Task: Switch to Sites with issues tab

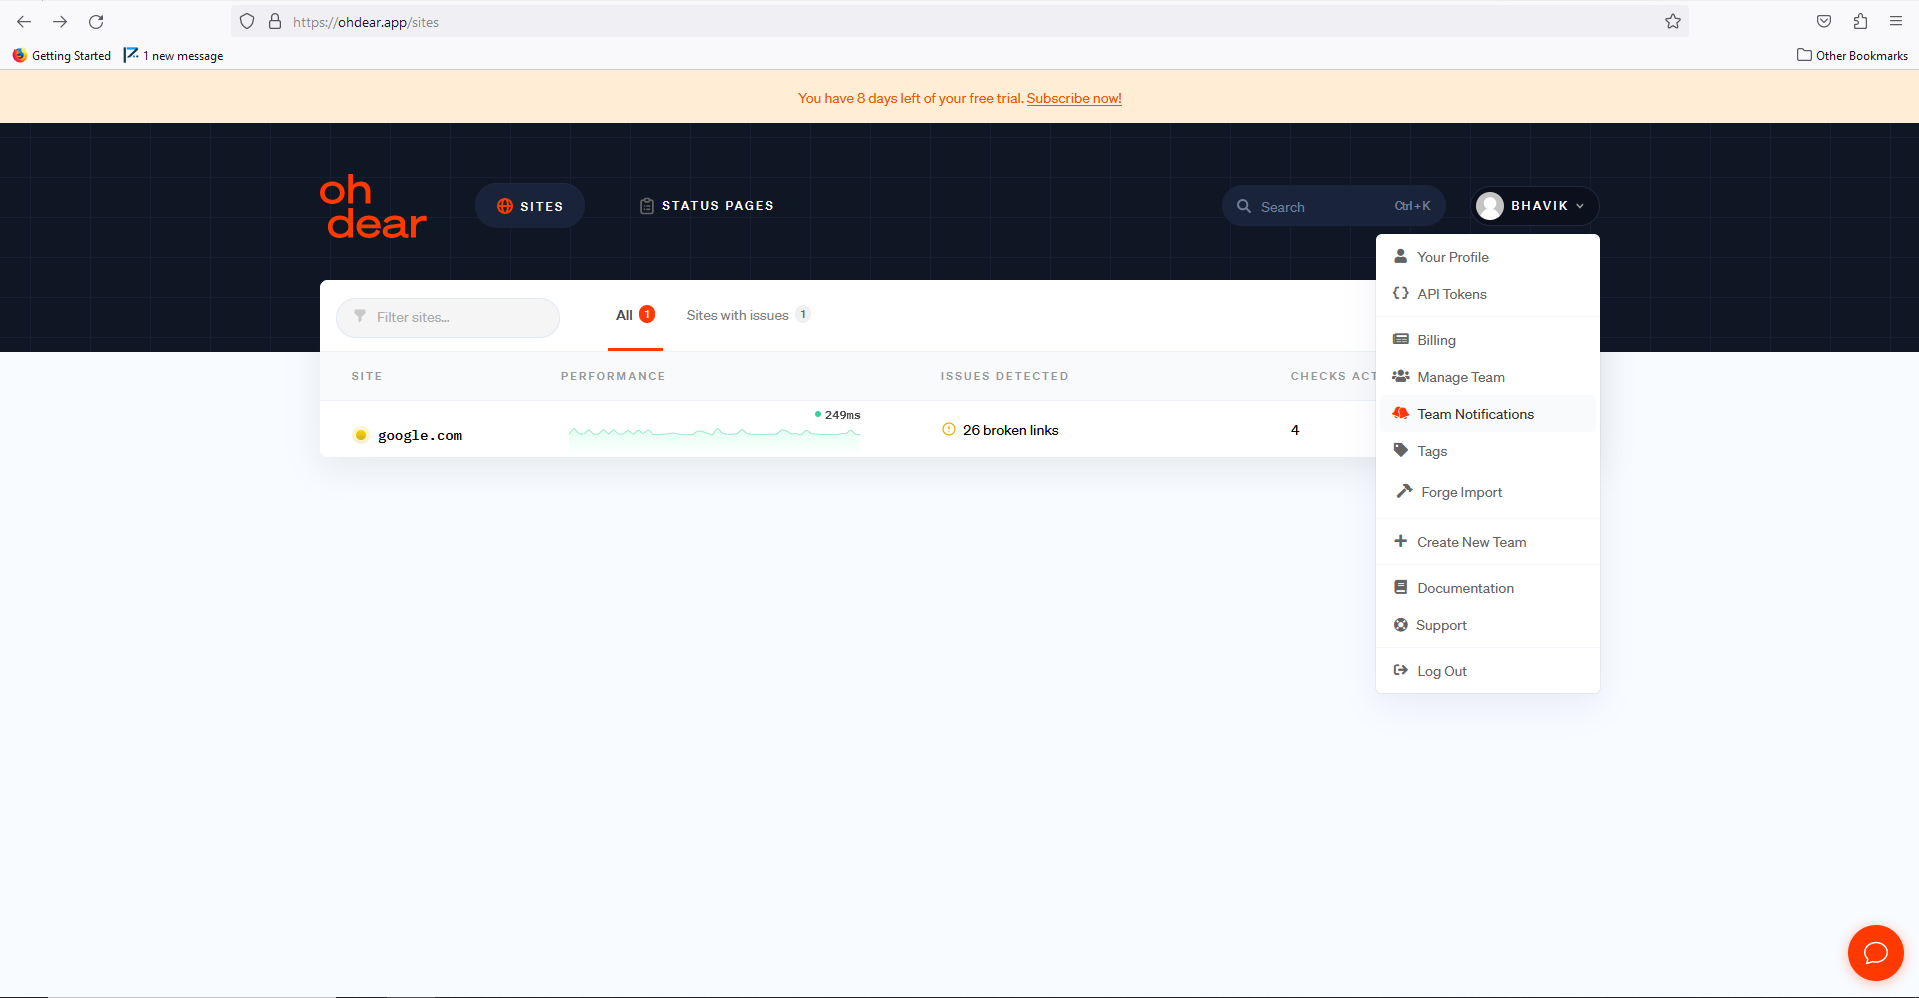Action: tap(748, 315)
